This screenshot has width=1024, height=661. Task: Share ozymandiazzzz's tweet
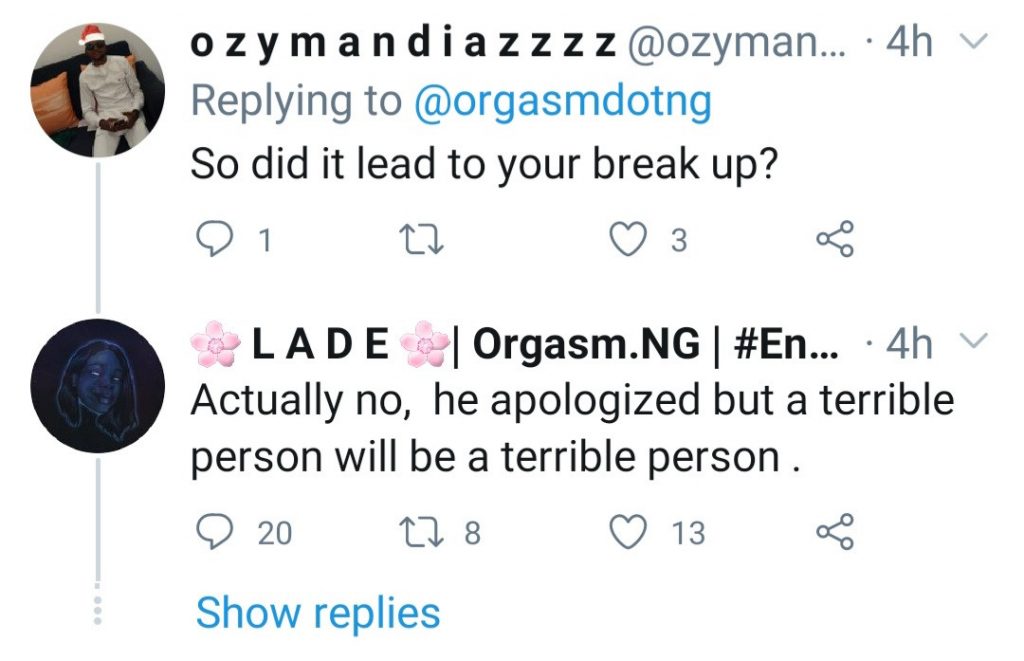[x=835, y=240]
